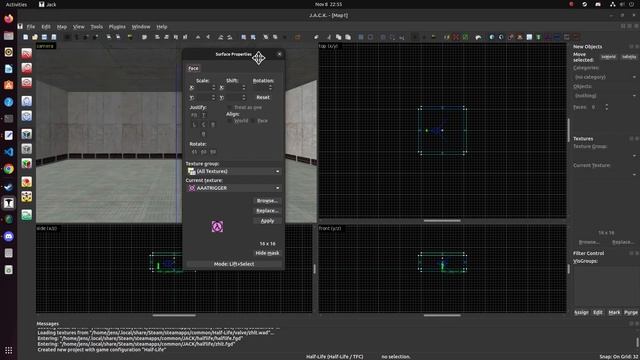This screenshot has height=360, width=640.
Task: Click Purge button in Filter Control
Action: [x=631, y=312]
